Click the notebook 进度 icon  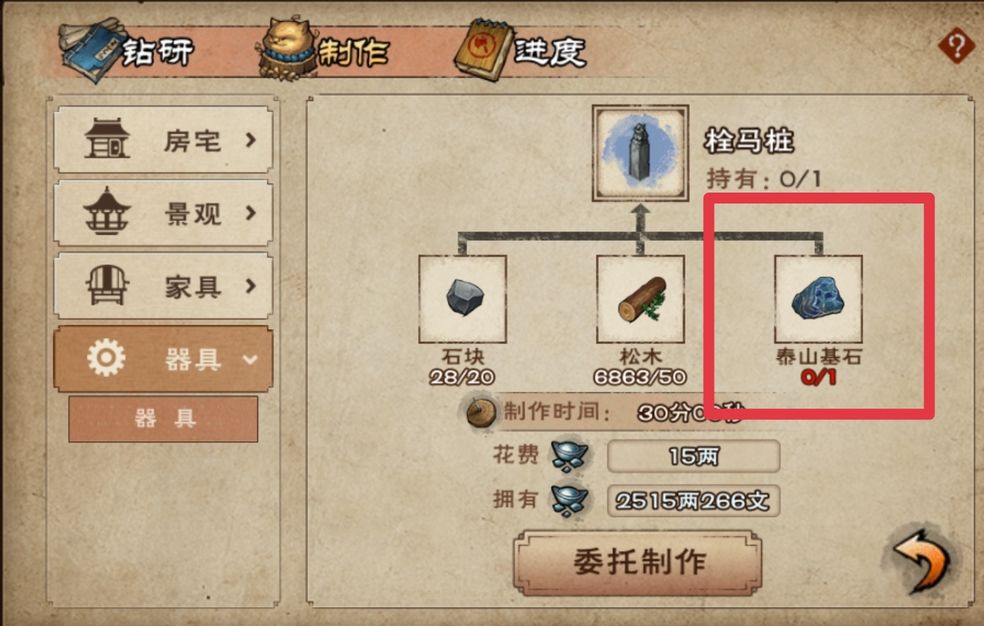click(x=484, y=50)
